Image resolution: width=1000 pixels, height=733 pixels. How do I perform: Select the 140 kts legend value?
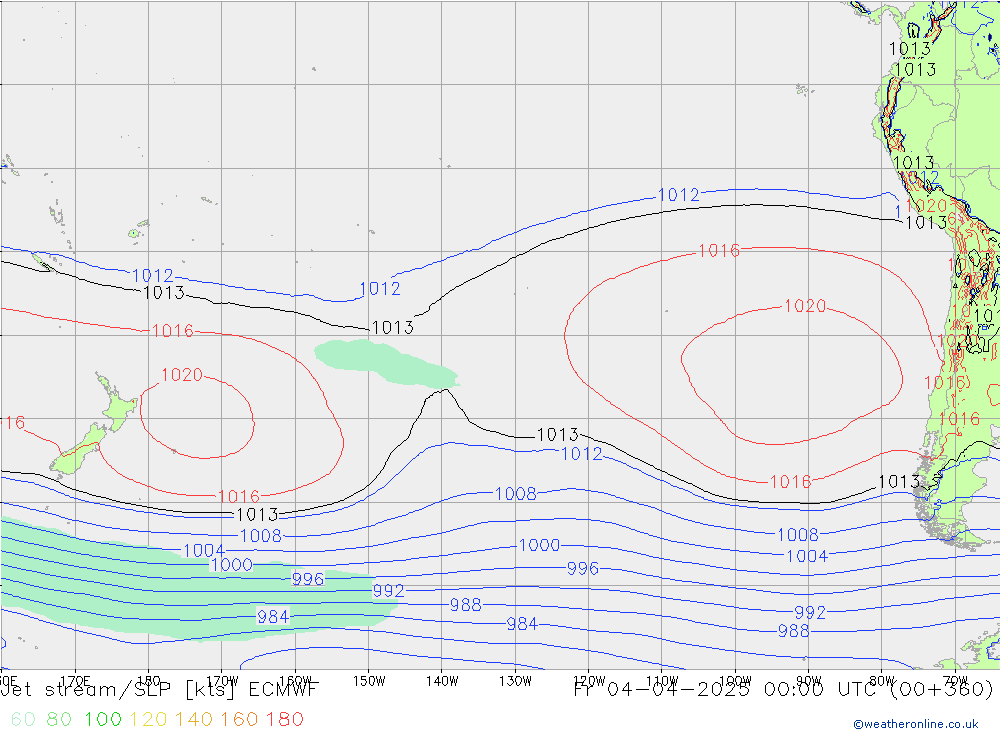pyautogui.click(x=193, y=720)
